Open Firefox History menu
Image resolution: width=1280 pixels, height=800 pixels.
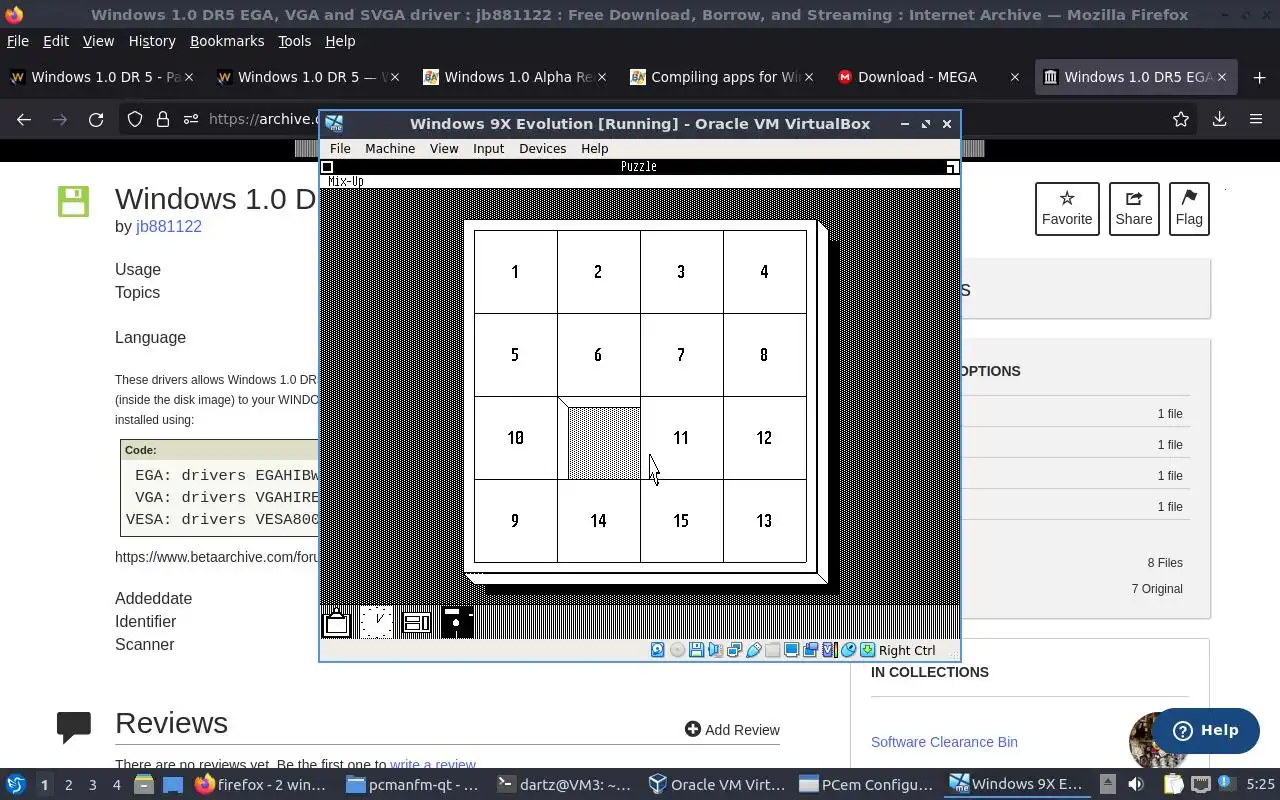point(152,41)
